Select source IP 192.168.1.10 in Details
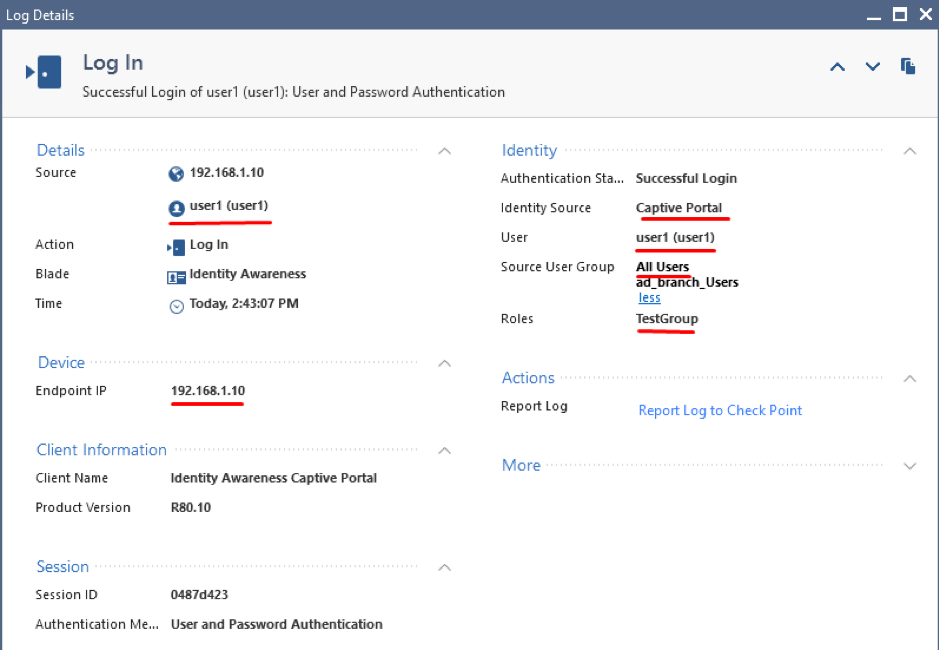 (x=226, y=173)
